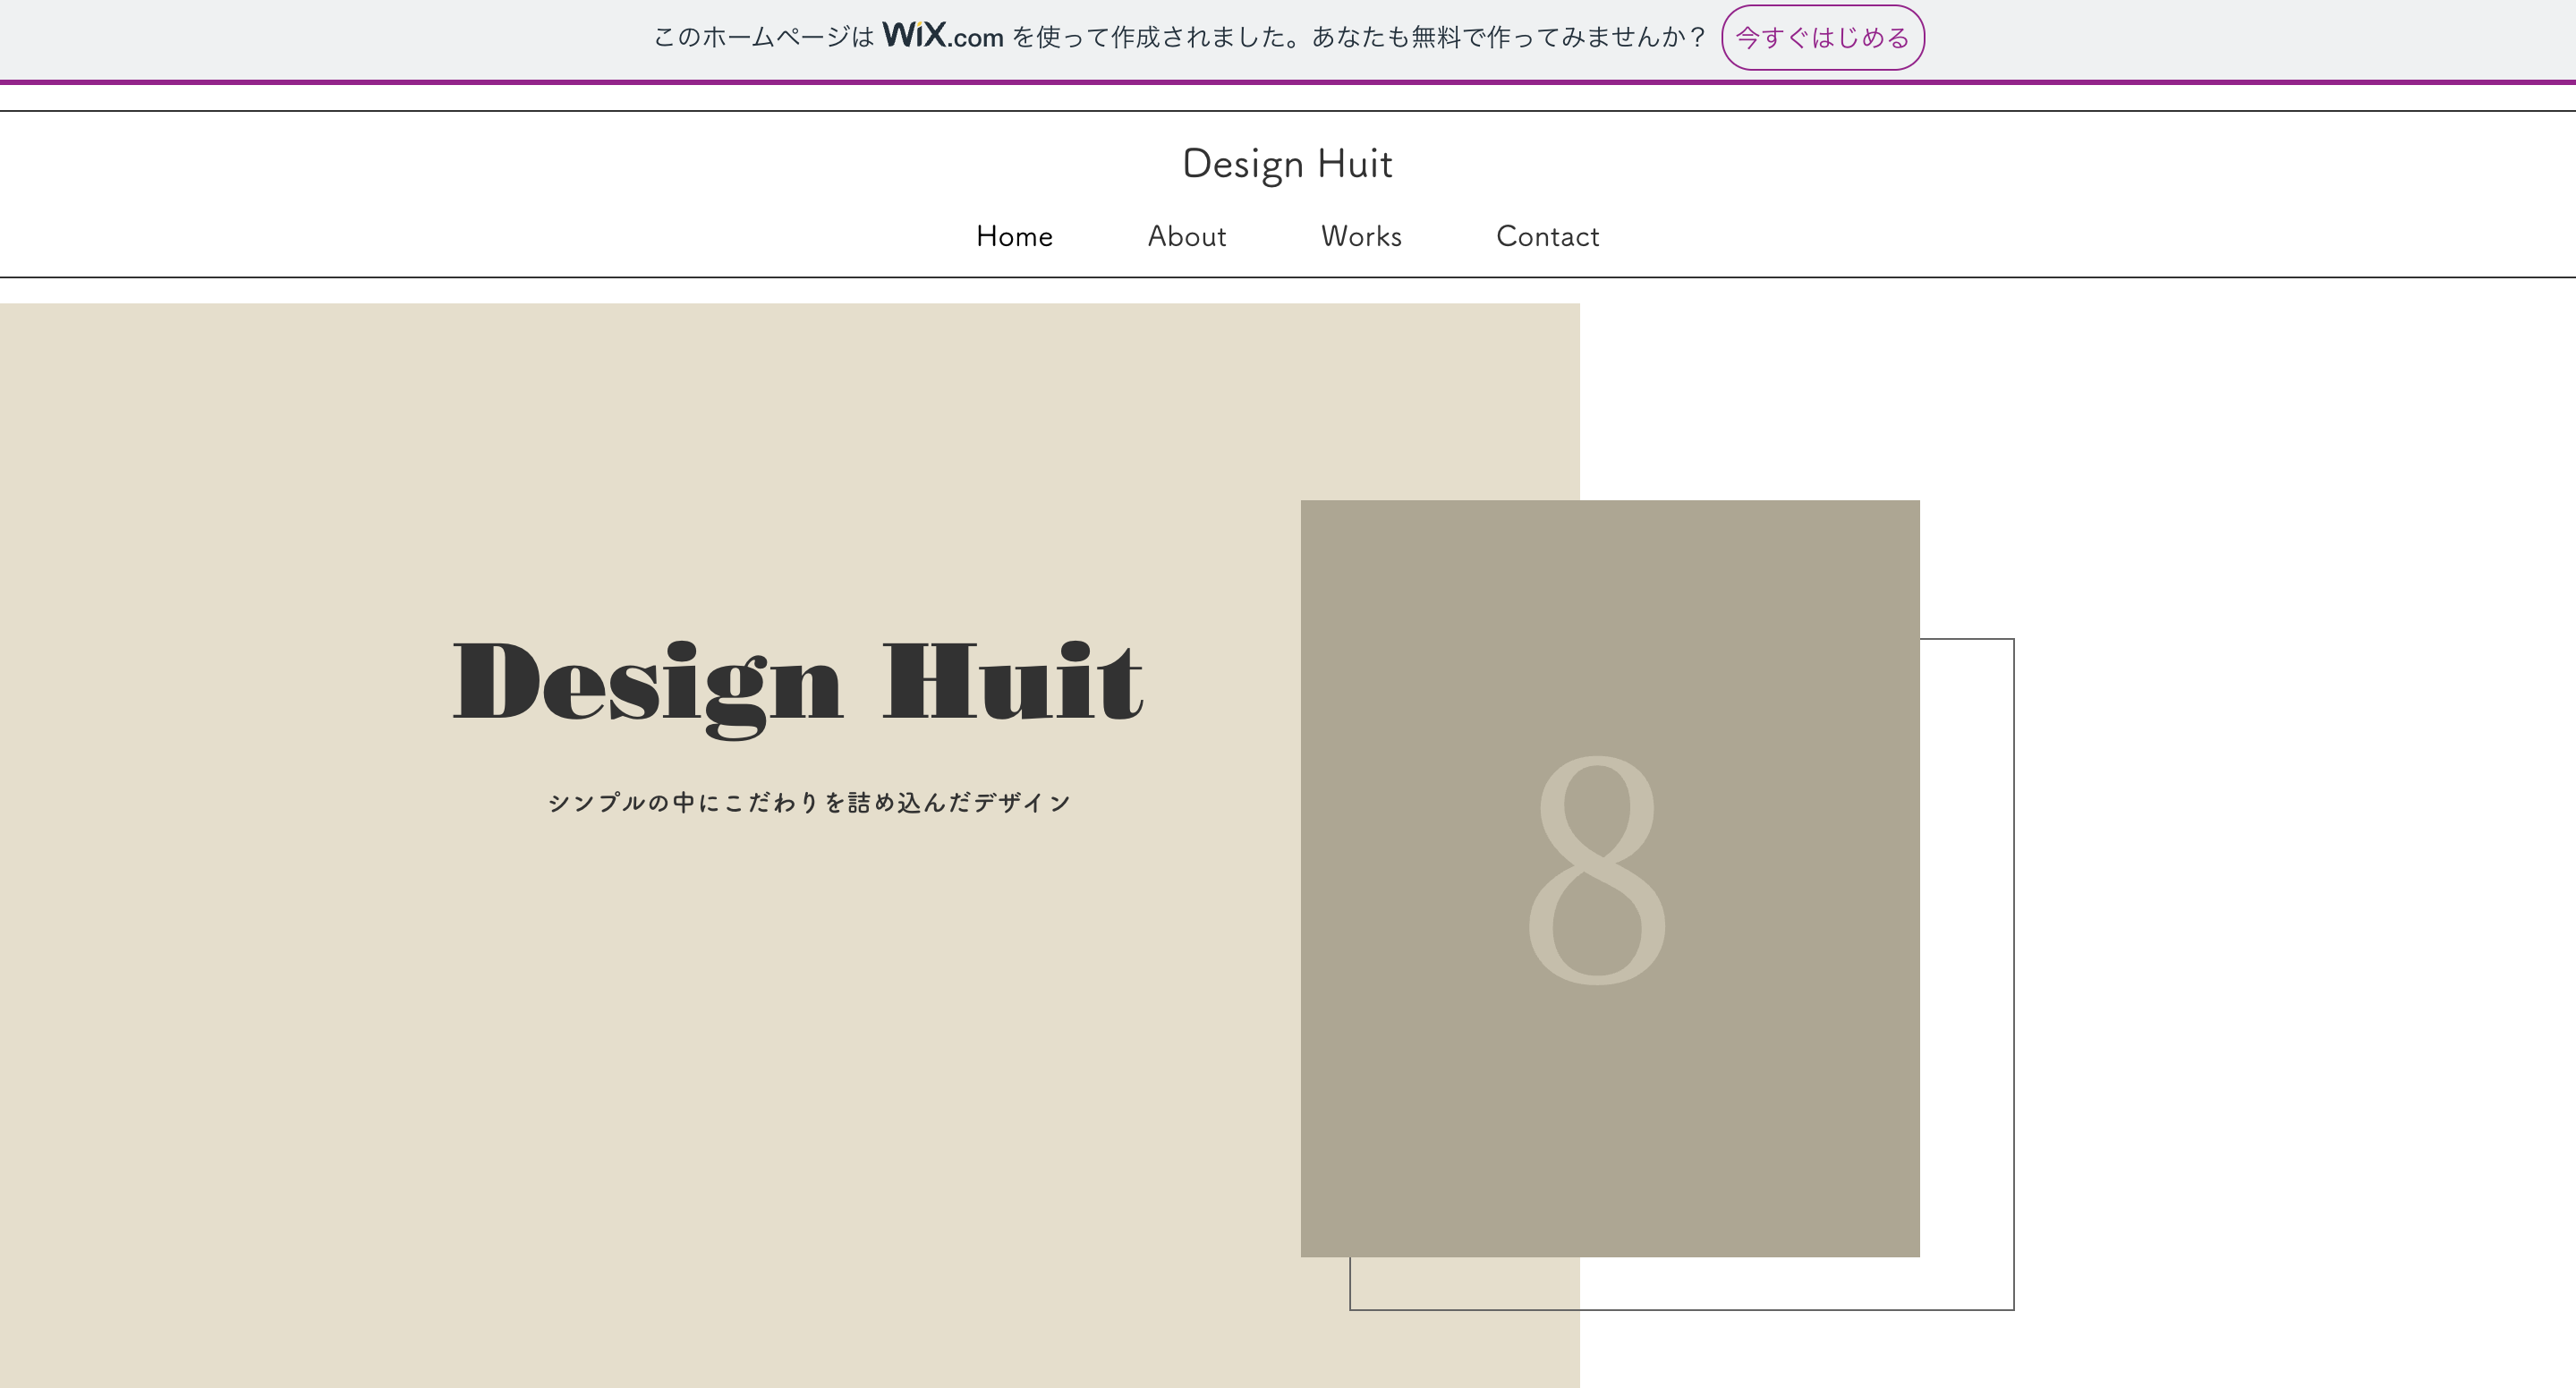Open the Works page
2576x1388 pixels.
[x=1361, y=236]
